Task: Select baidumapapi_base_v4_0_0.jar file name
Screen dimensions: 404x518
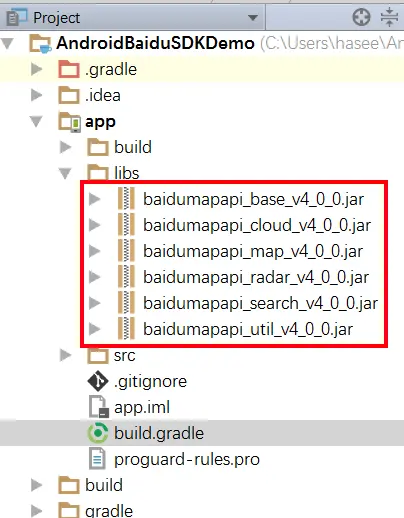Action: pos(254,200)
